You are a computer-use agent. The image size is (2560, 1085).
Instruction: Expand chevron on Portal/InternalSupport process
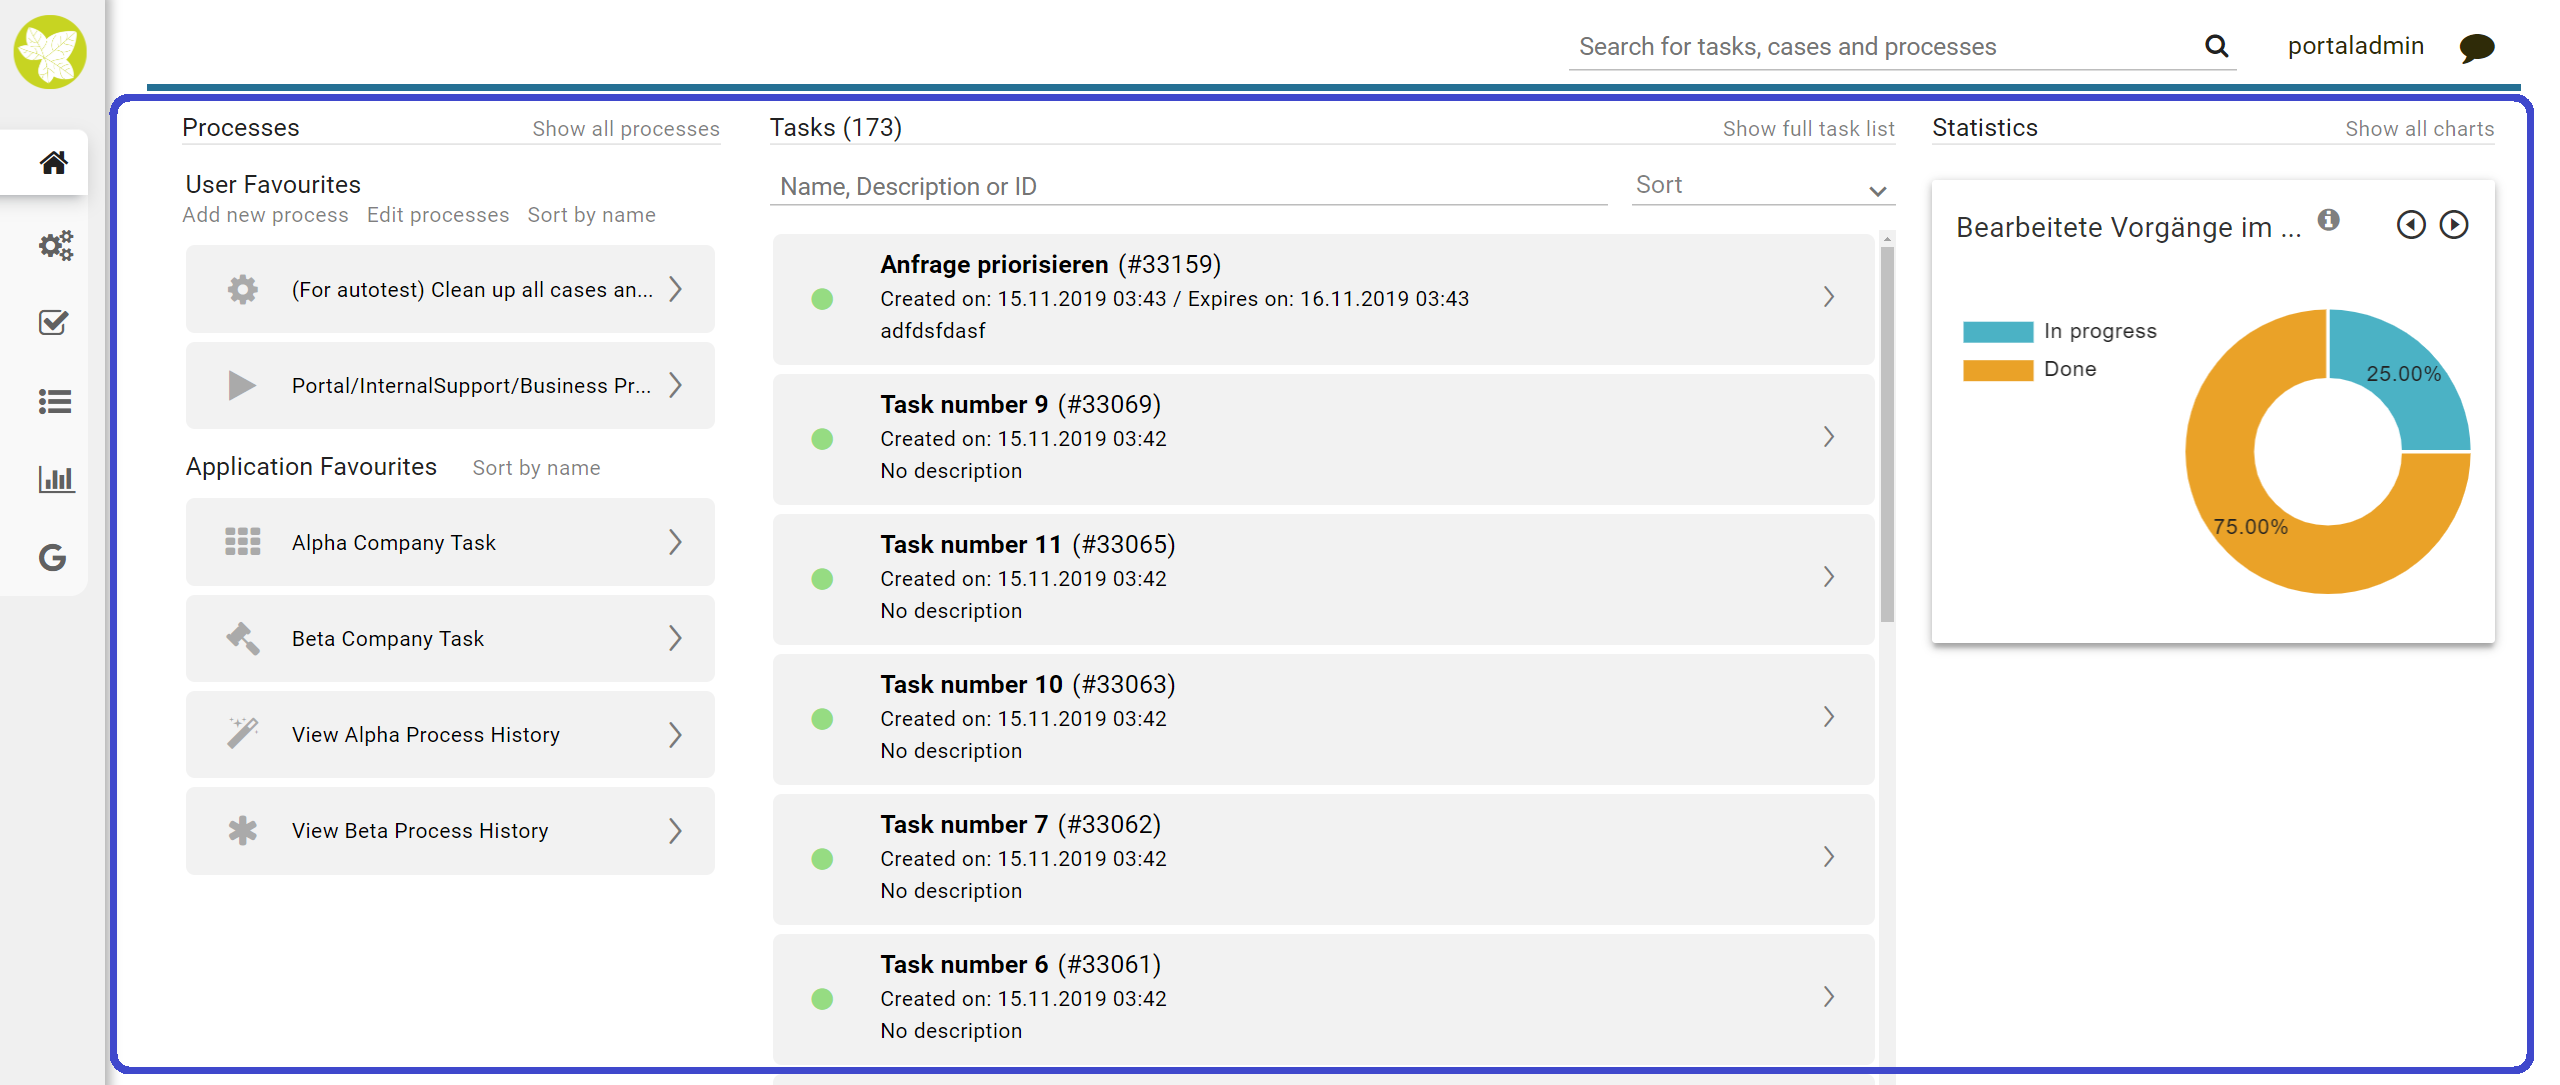tap(676, 385)
